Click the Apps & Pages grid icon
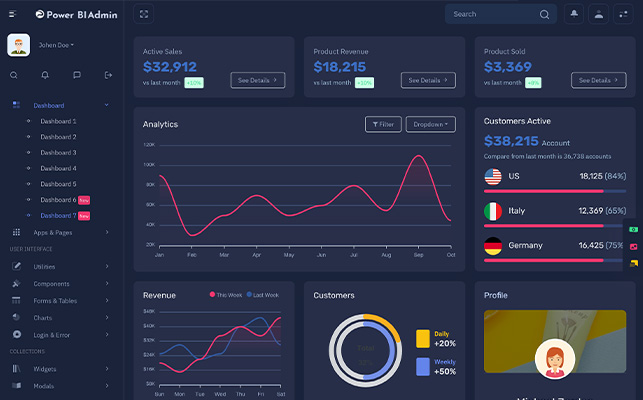Screen dimensions: 643x400 pos(16,232)
